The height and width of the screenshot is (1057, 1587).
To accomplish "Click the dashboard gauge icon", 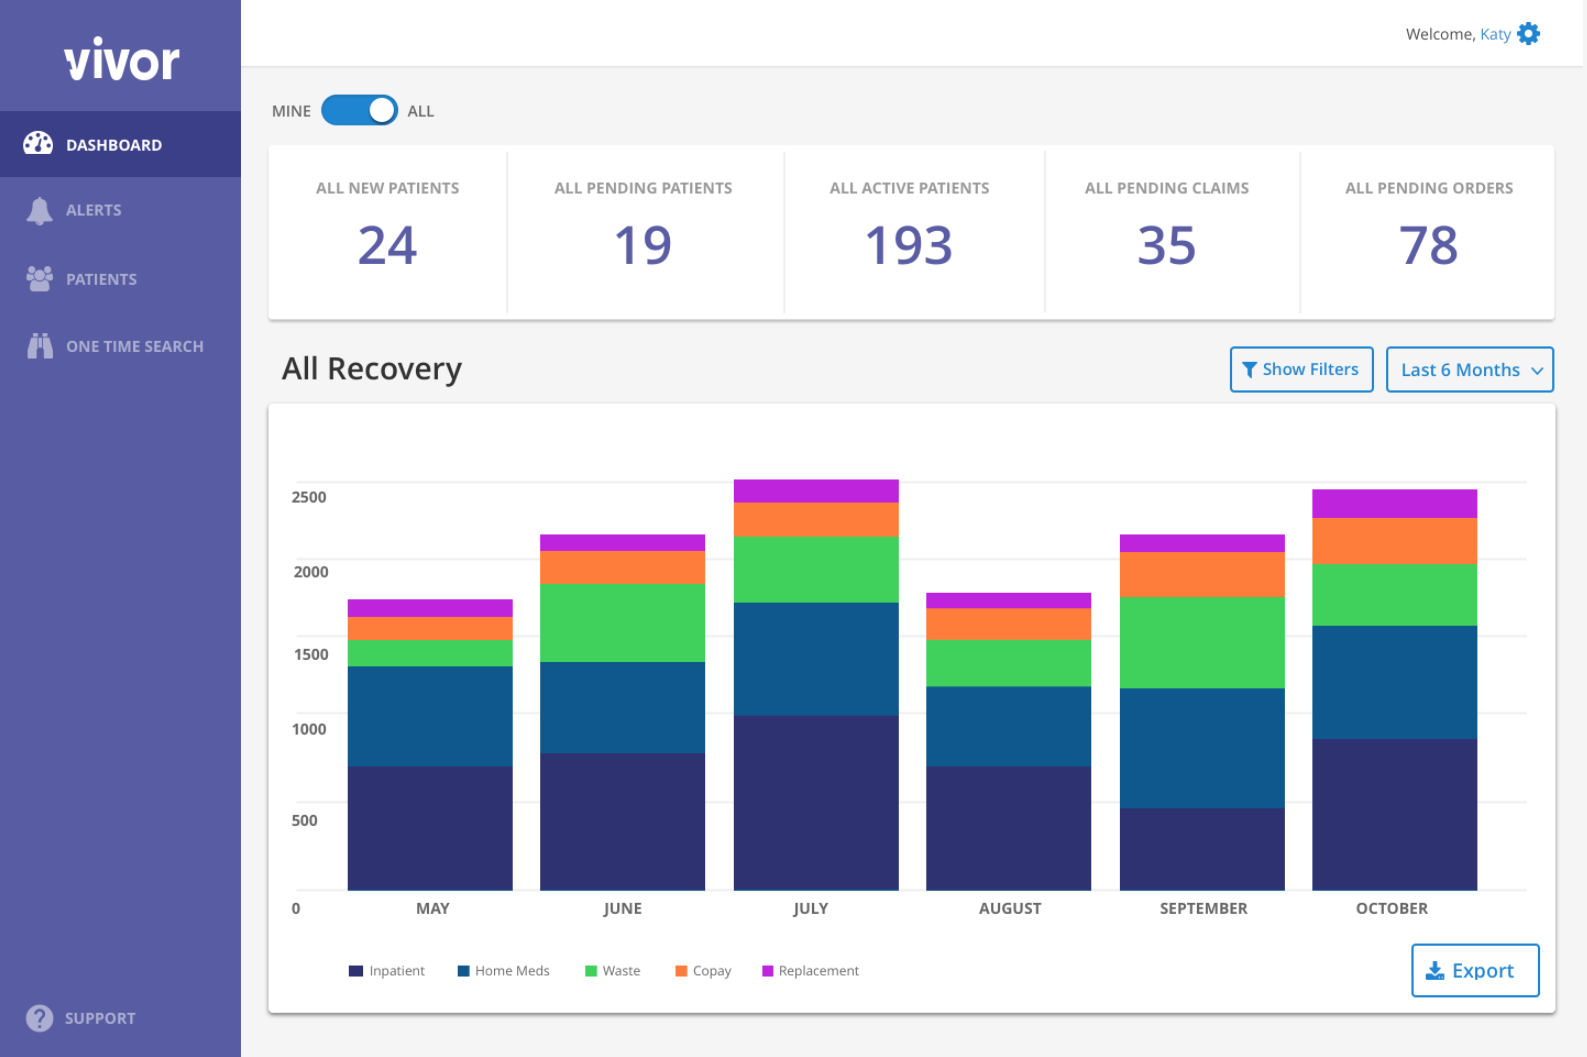I will point(38,144).
